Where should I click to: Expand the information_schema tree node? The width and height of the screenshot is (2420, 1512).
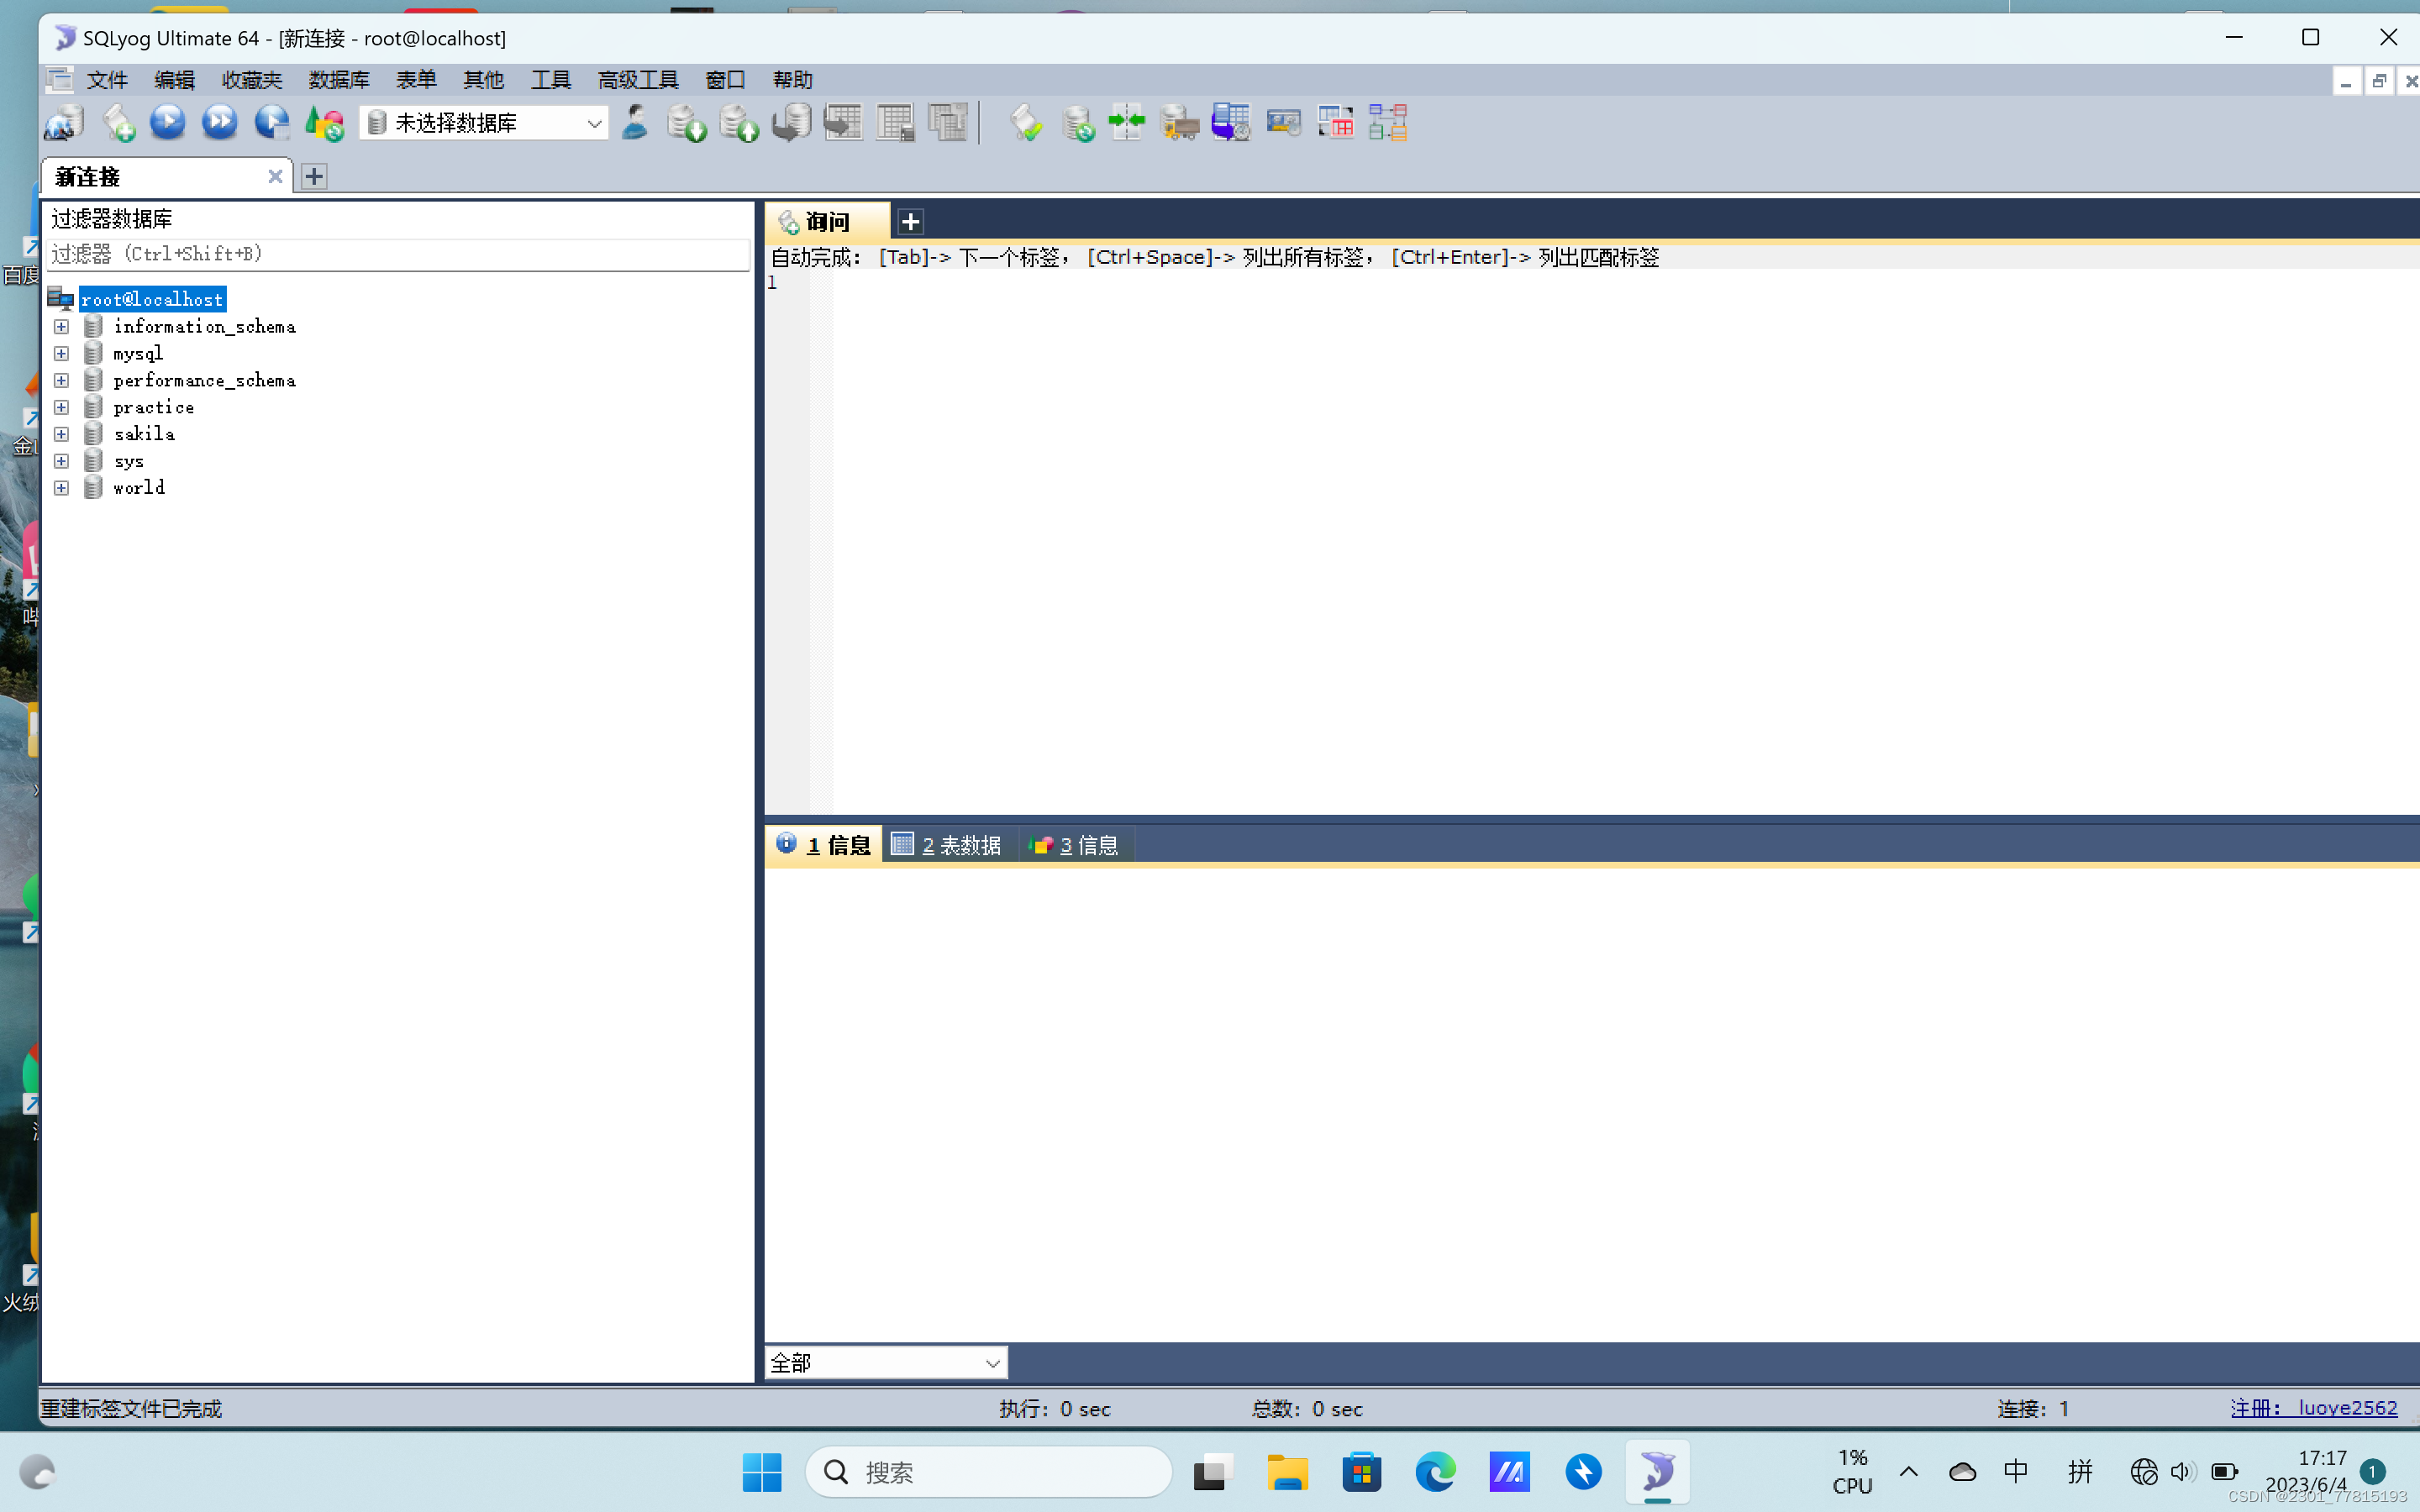tap(61, 326)
